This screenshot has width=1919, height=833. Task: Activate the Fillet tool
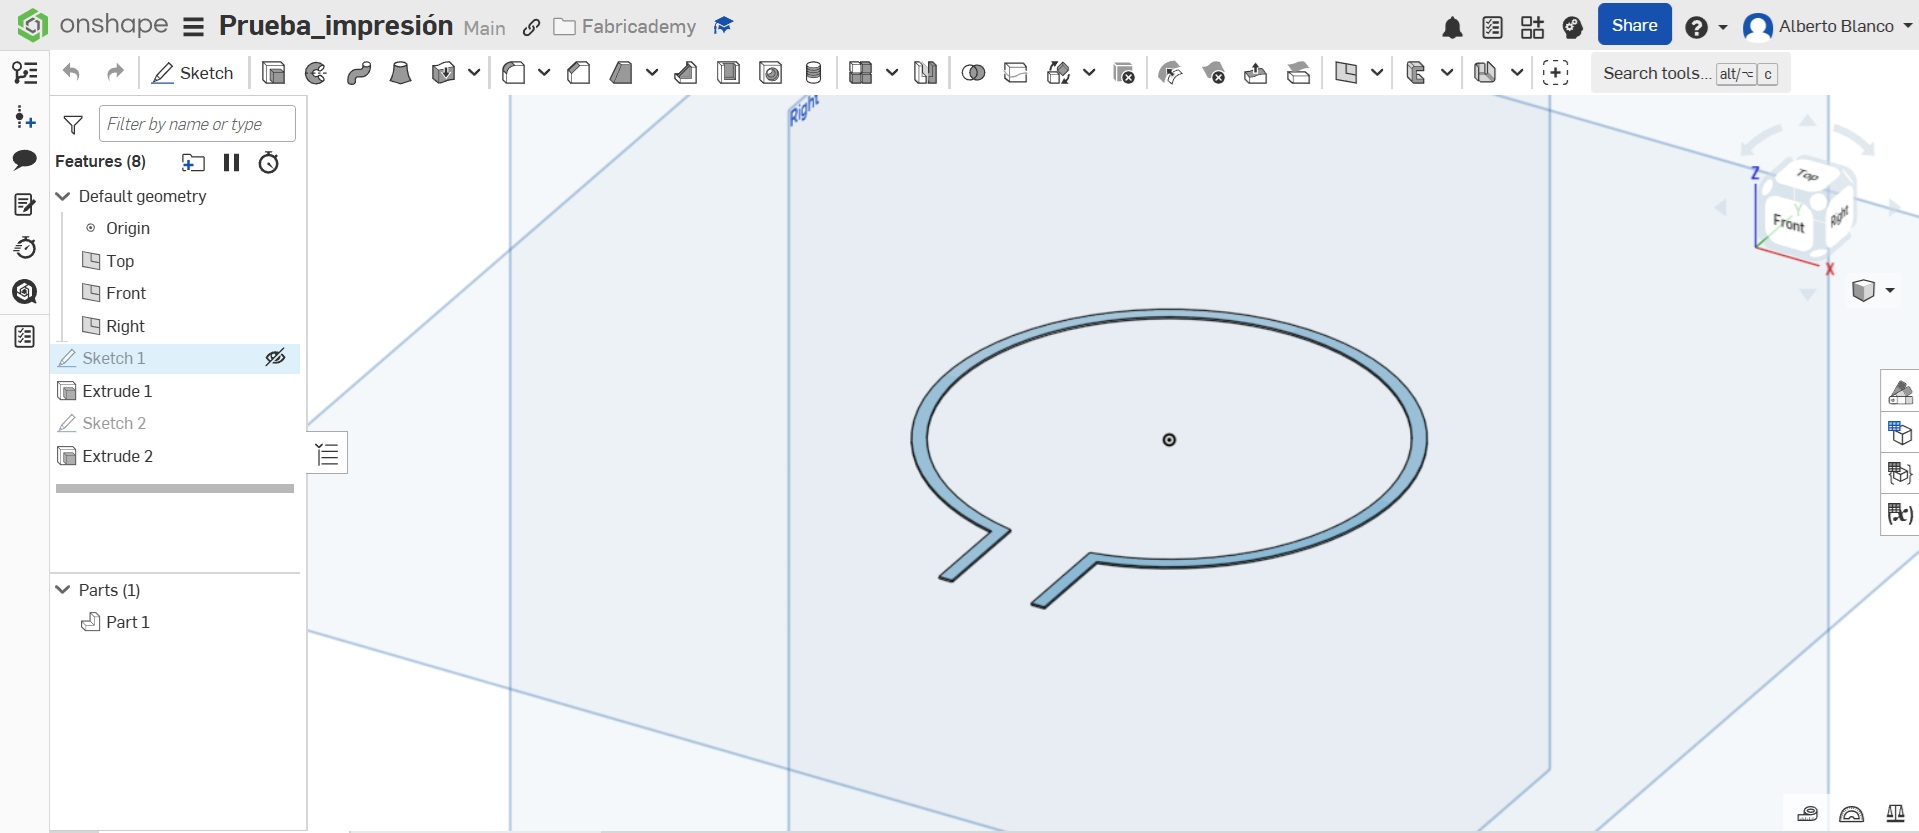(514, 73)
